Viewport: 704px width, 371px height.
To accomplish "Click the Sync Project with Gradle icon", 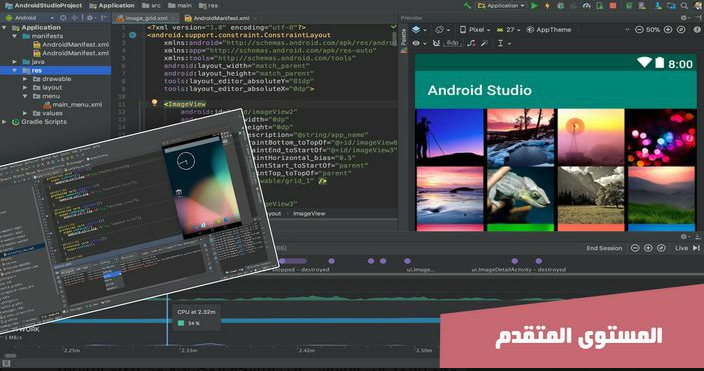I will point(629,6).
